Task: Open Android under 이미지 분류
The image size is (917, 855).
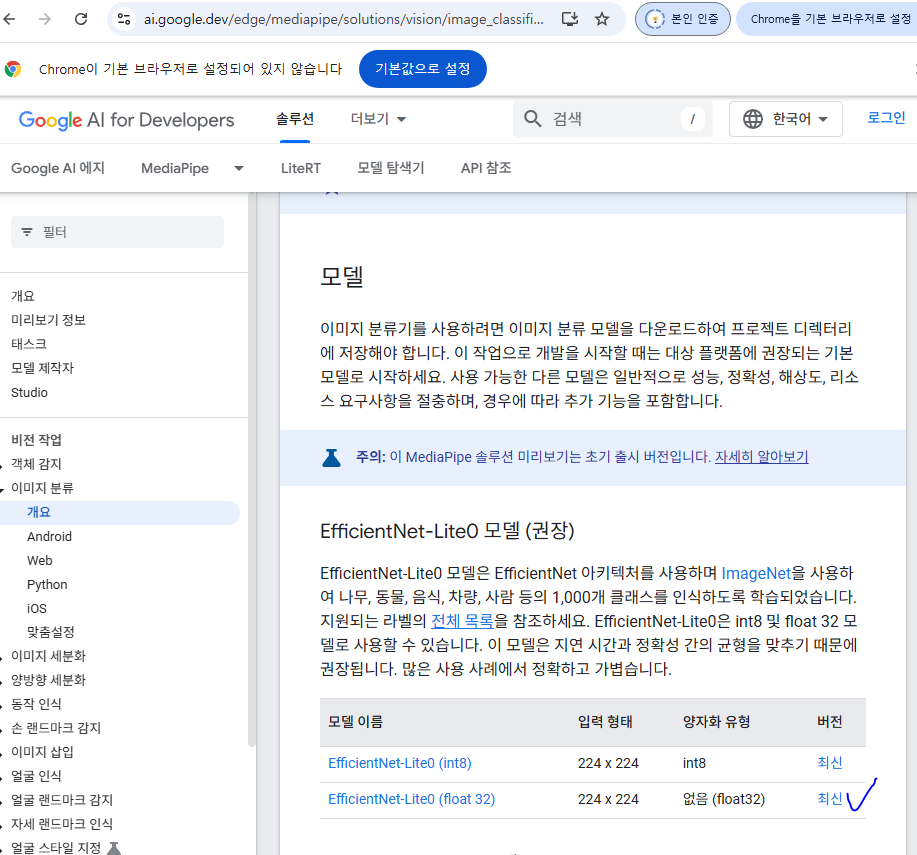Action: tap(49, 536)
